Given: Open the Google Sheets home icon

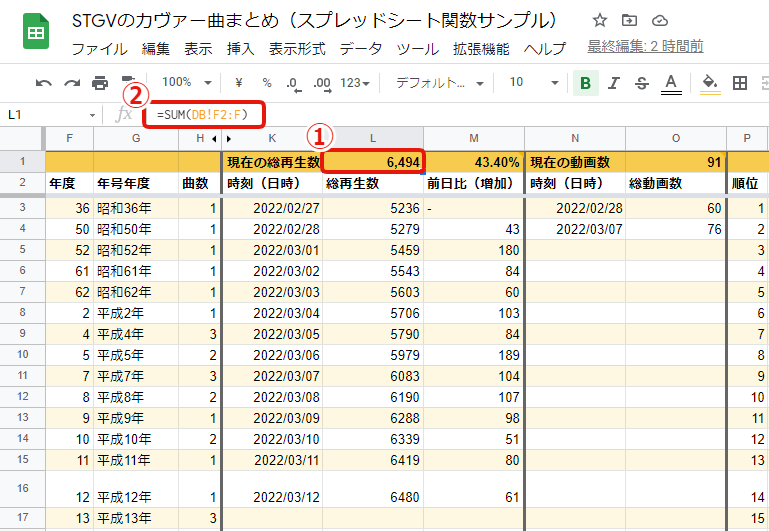Looking at the screenshot, I should click(37, 33).
